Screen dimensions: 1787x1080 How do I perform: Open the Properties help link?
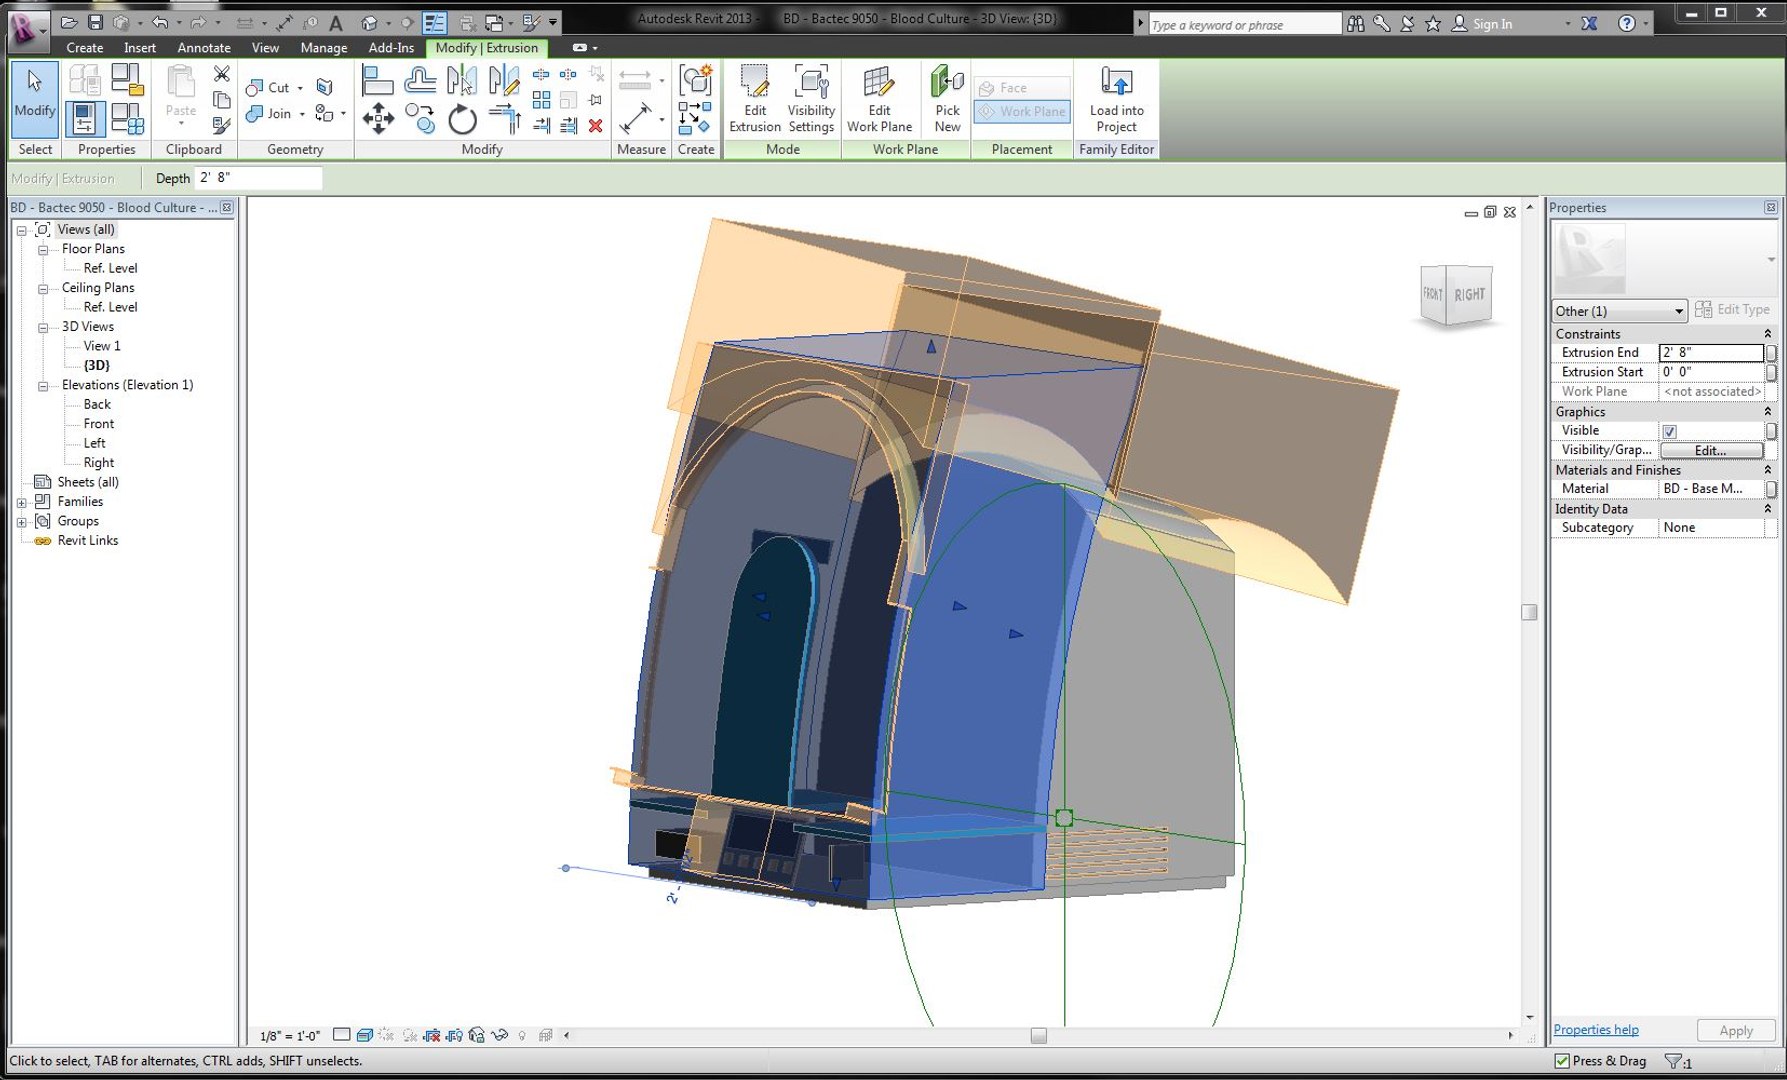coord(1596,1030)
